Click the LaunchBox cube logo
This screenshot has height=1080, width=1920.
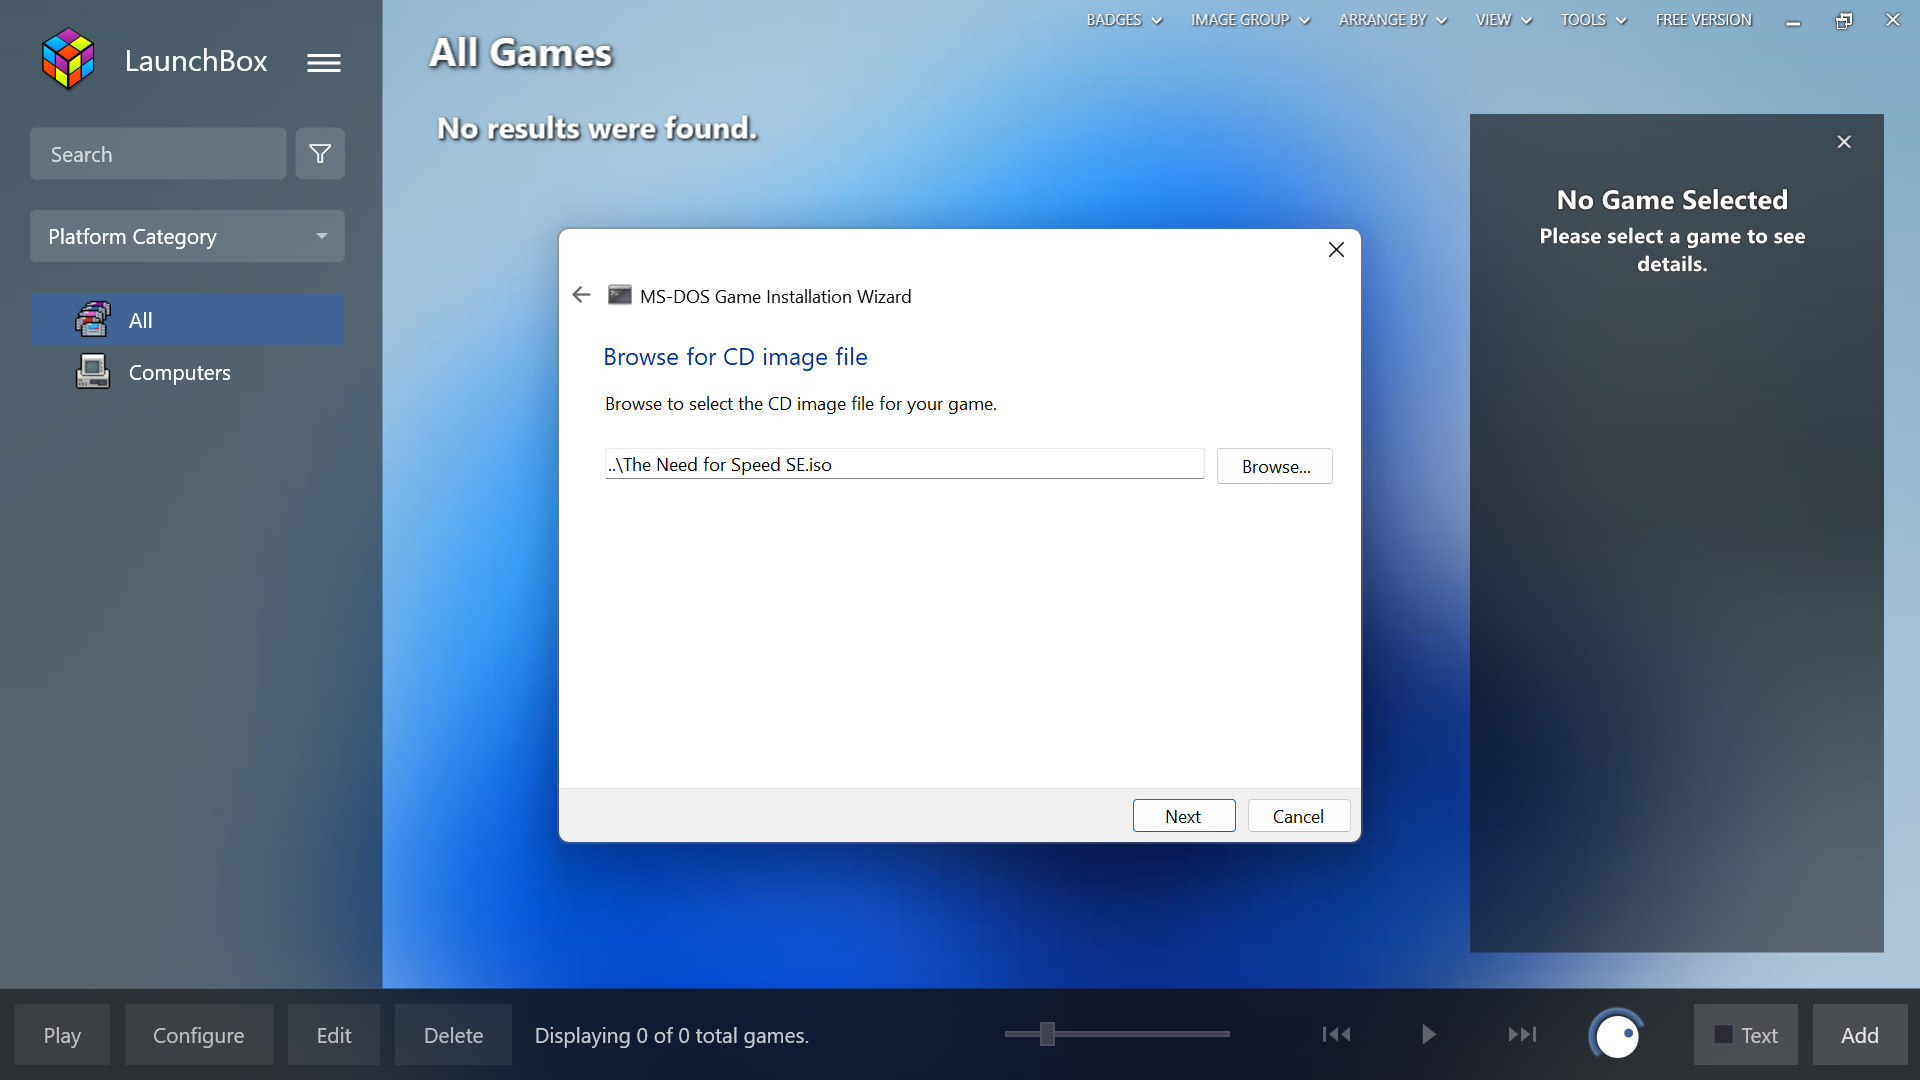[x=66, y=58]
